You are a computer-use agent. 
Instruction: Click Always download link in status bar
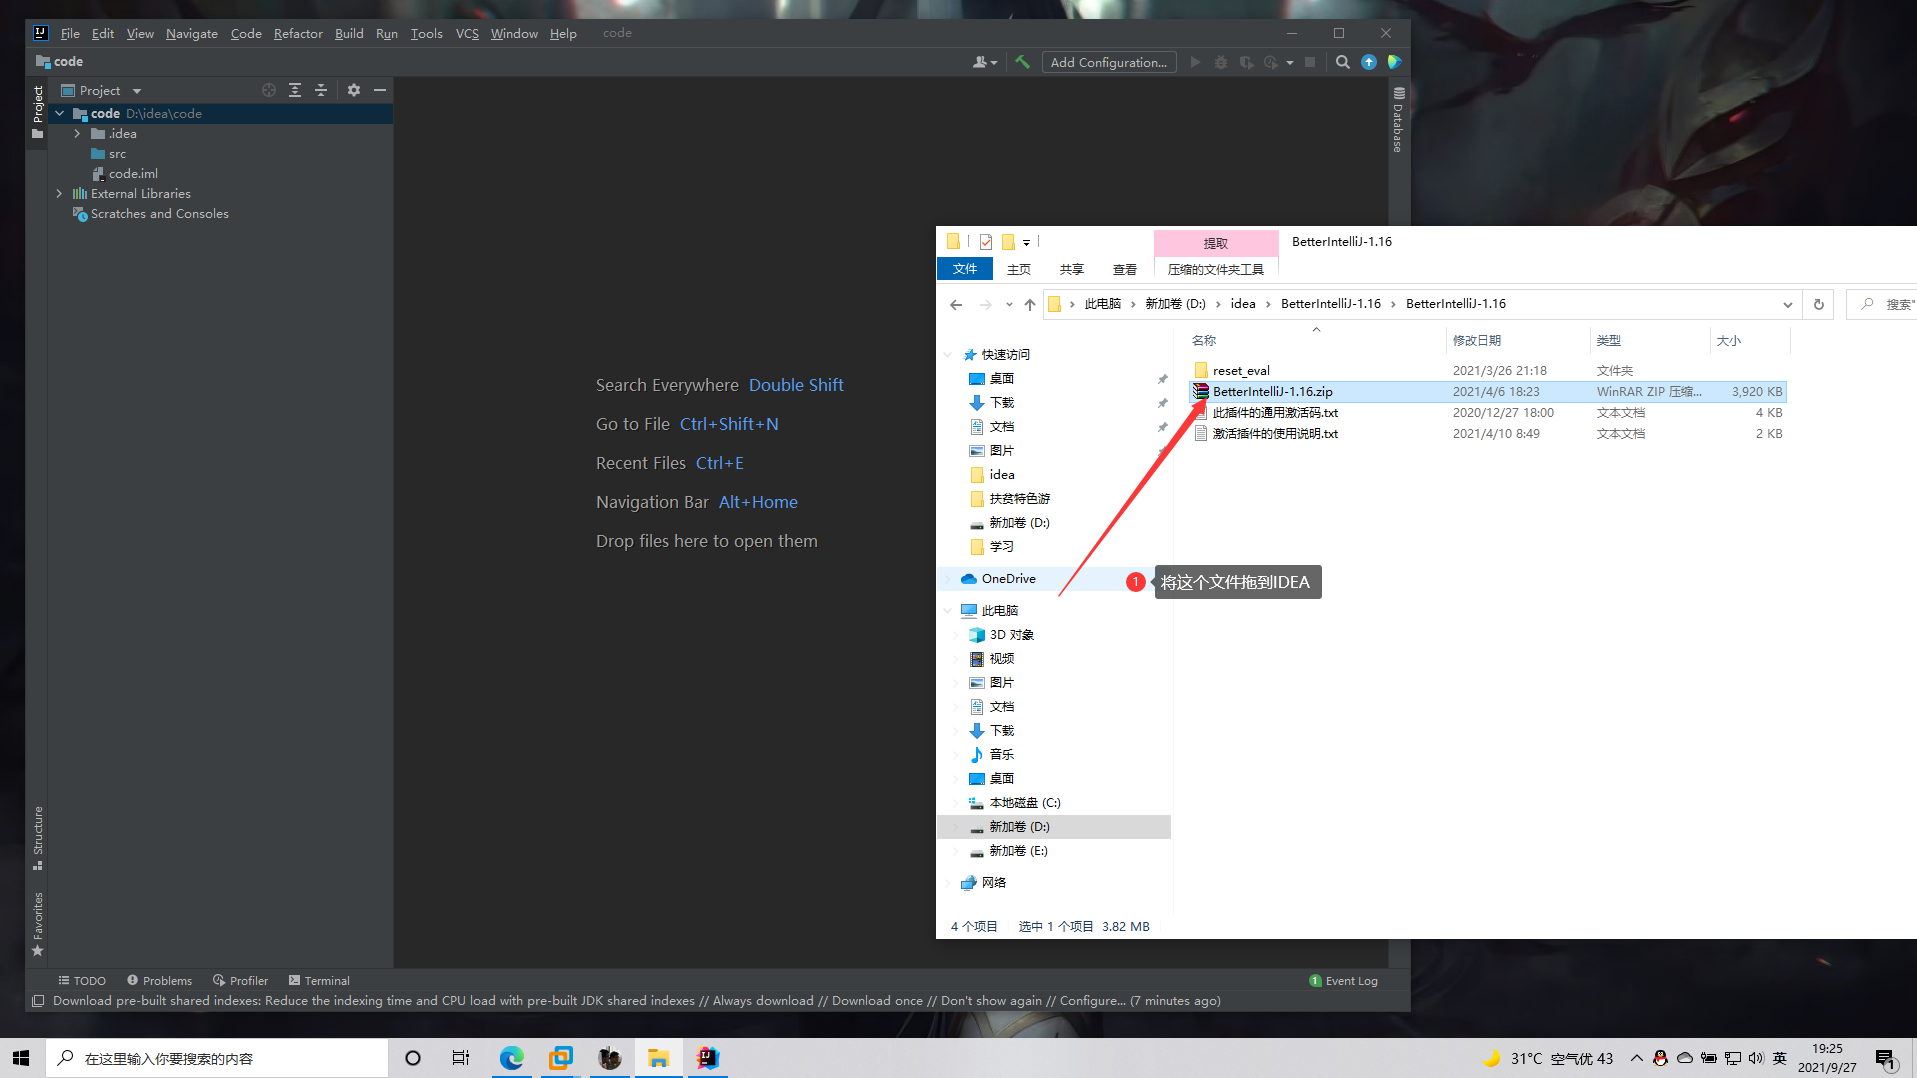[763, 1001]
